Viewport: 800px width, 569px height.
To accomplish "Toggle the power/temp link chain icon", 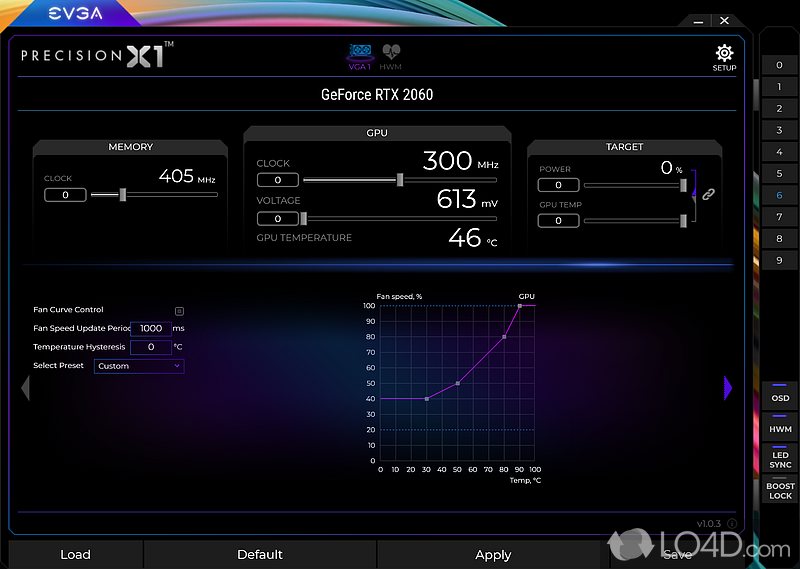I will 708,194.
